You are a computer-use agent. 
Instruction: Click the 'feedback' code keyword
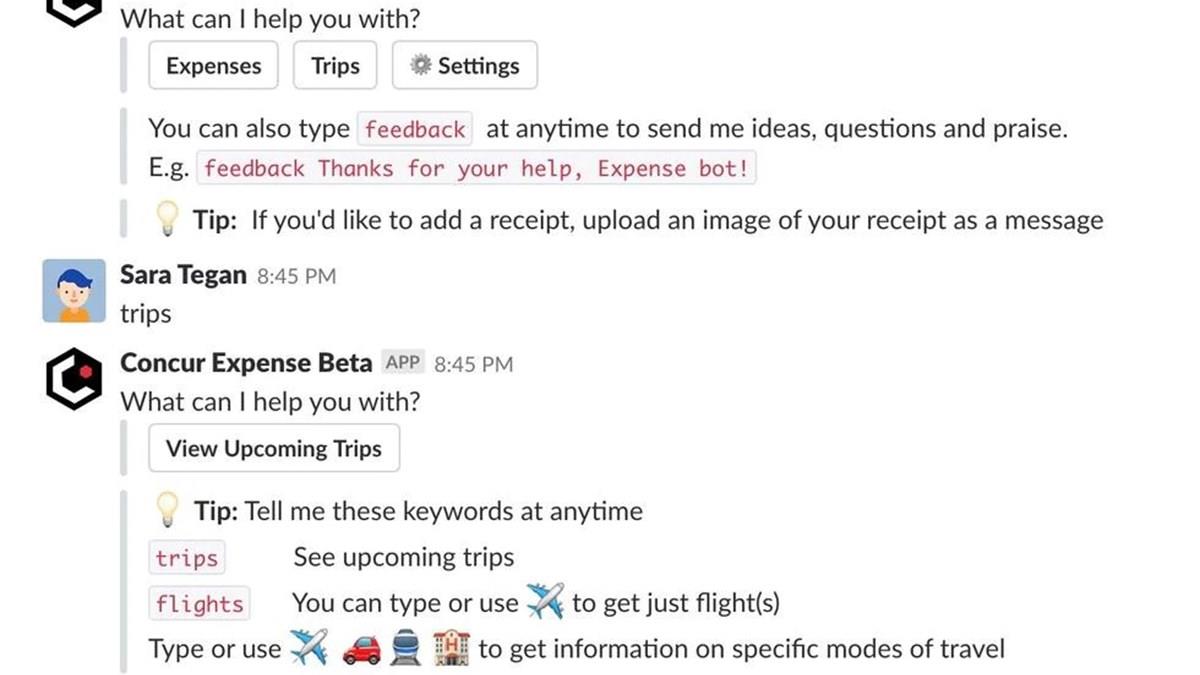coord(415,129)
